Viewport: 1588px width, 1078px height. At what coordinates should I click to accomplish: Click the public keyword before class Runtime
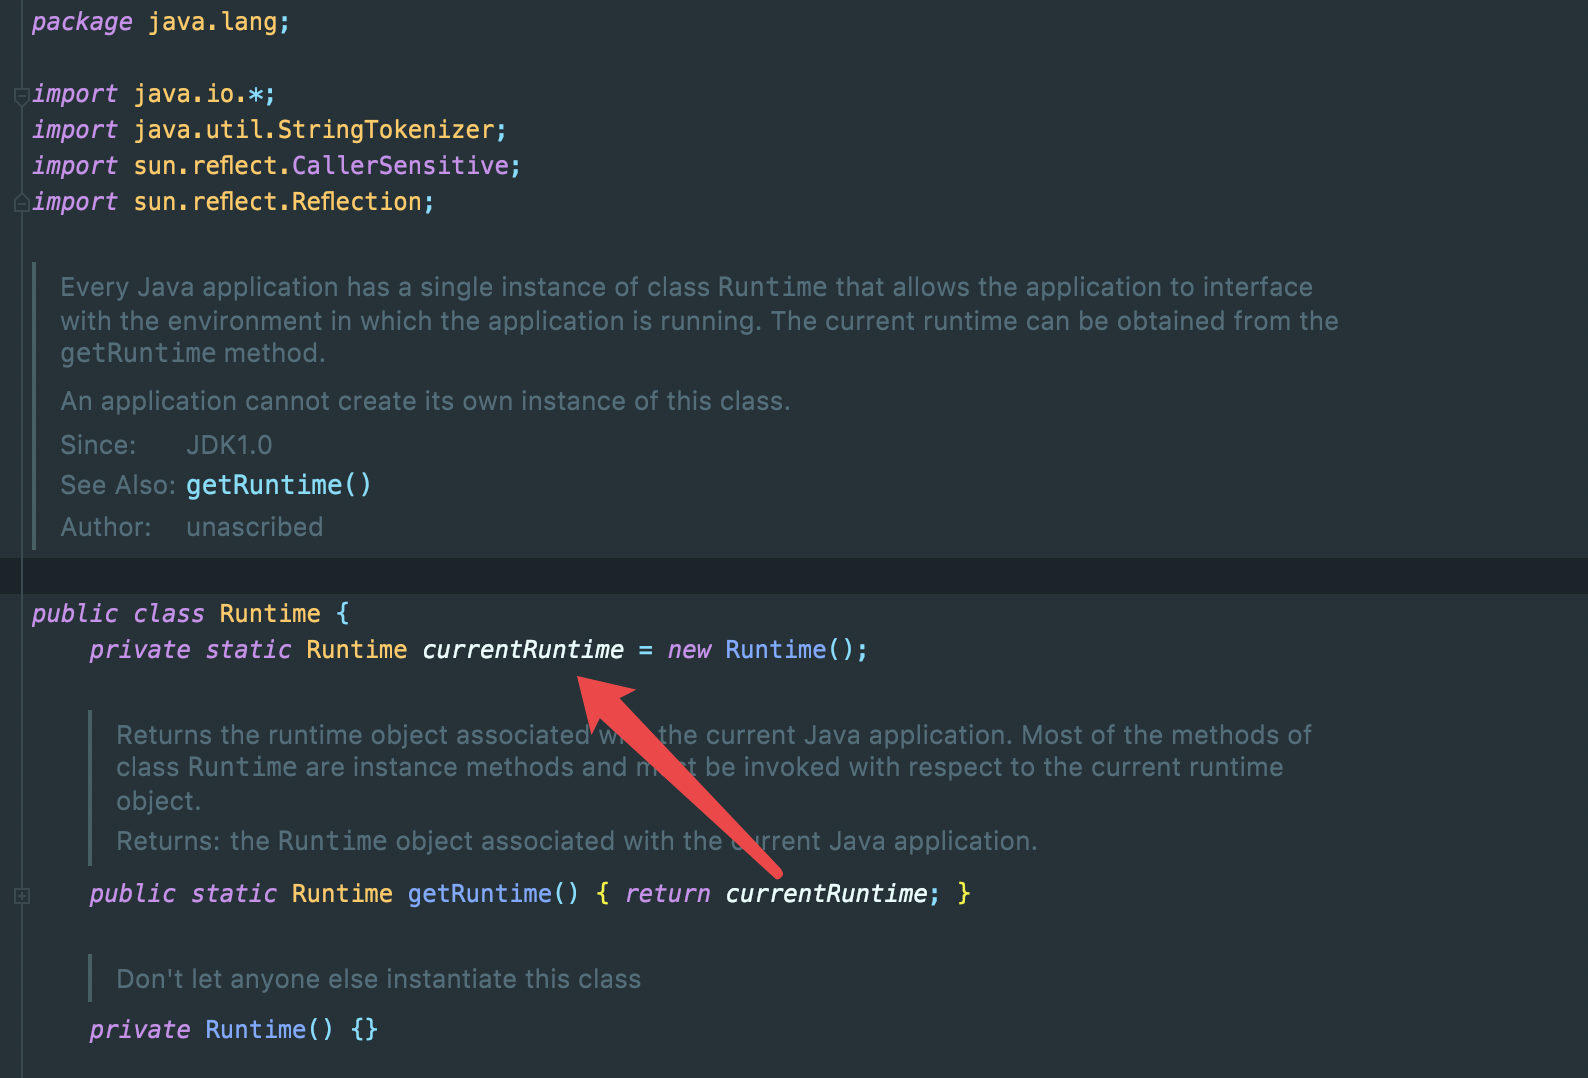[x=75, y=614]
